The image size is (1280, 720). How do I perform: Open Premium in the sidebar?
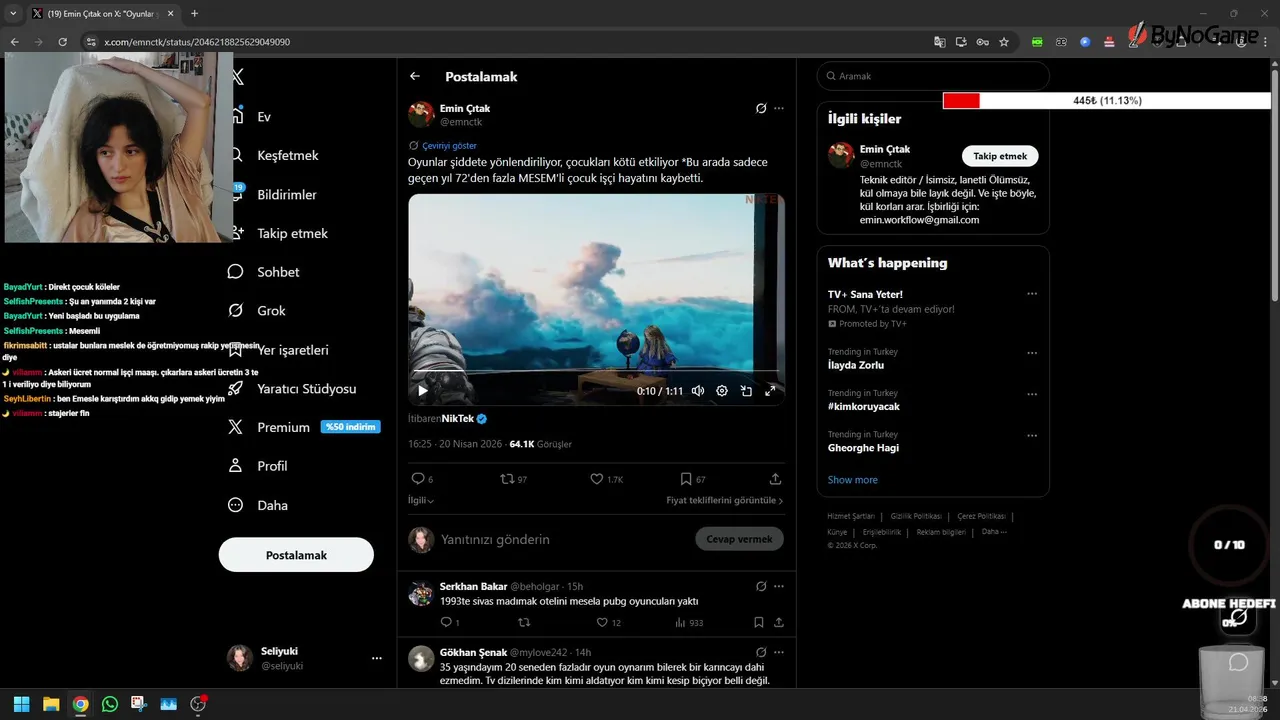click(x=303, y=427)
